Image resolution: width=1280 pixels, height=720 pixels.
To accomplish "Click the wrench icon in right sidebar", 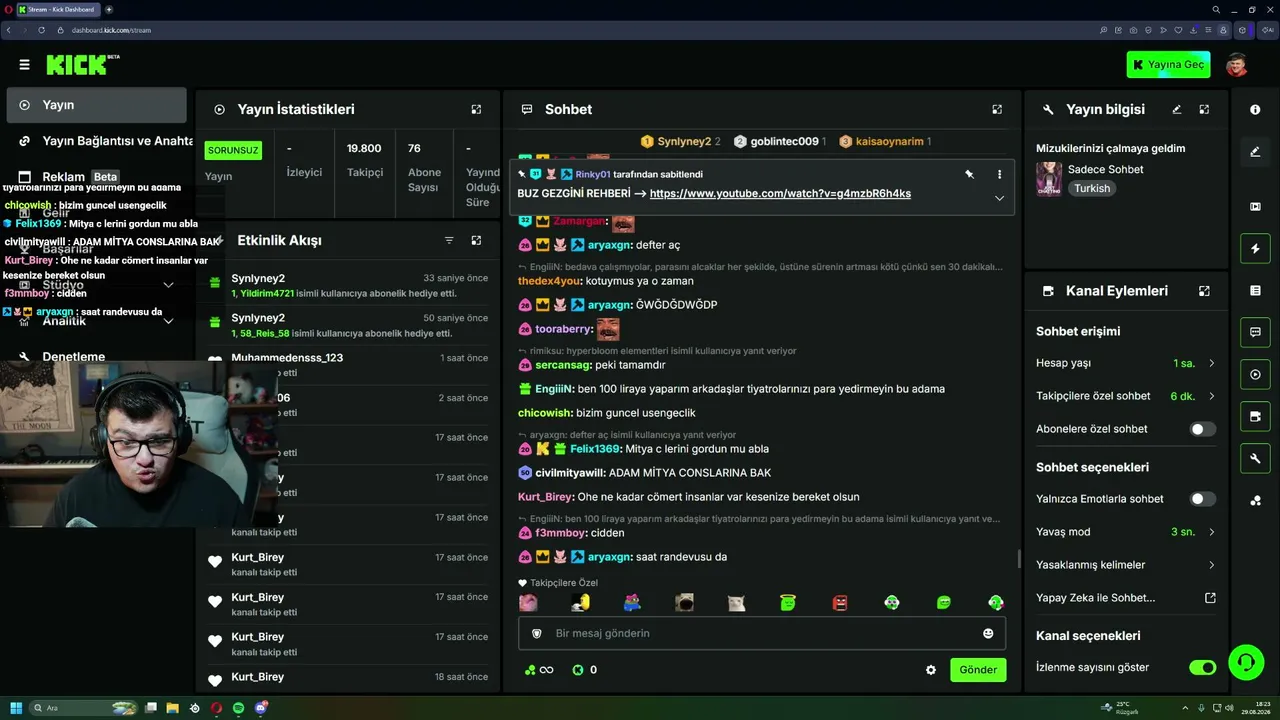I will [1255, 459].
